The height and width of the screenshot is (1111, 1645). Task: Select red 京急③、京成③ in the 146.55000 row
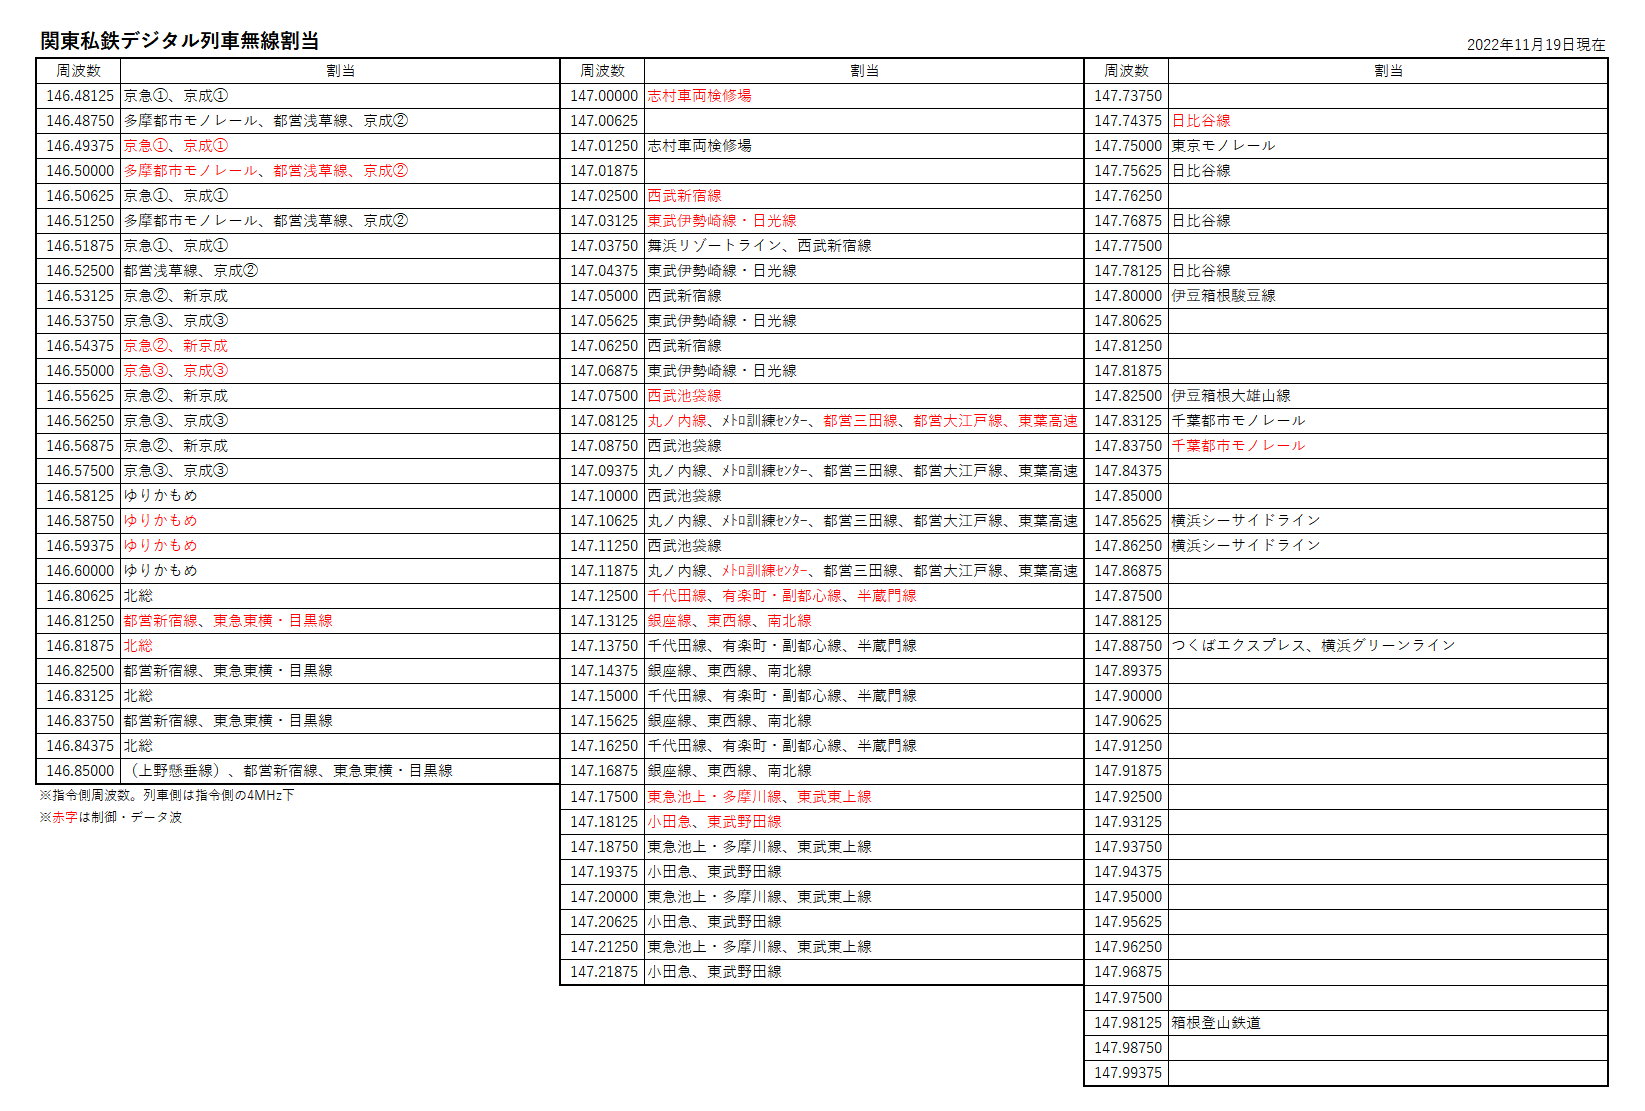(x=176, y=371)
